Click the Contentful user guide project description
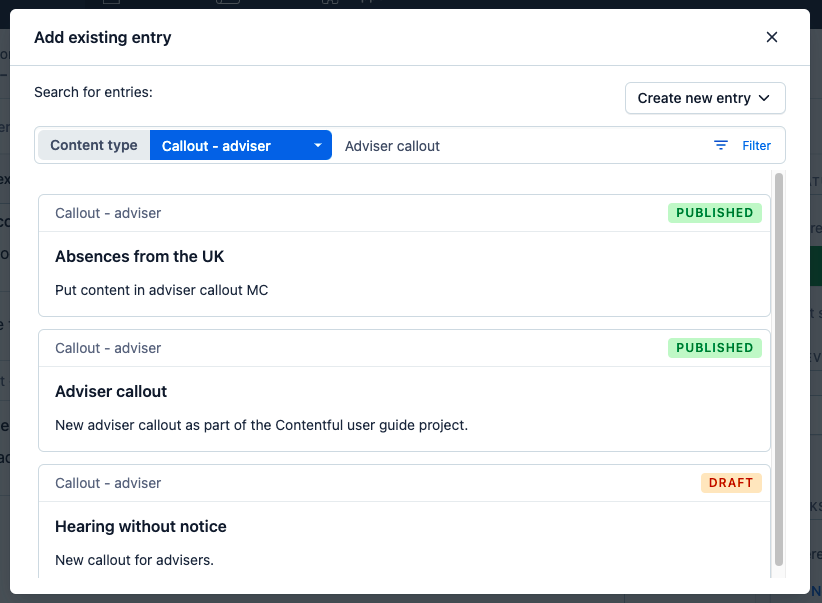822x603 pixels. 261,425
